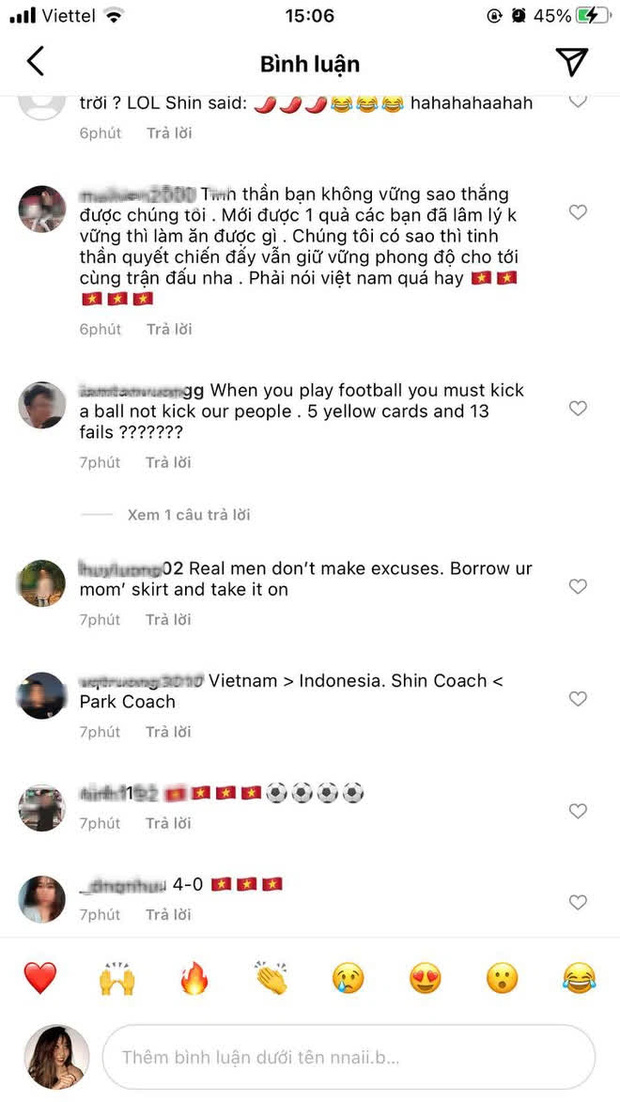Insert the heart-eyes emoji

coord(425,977)
